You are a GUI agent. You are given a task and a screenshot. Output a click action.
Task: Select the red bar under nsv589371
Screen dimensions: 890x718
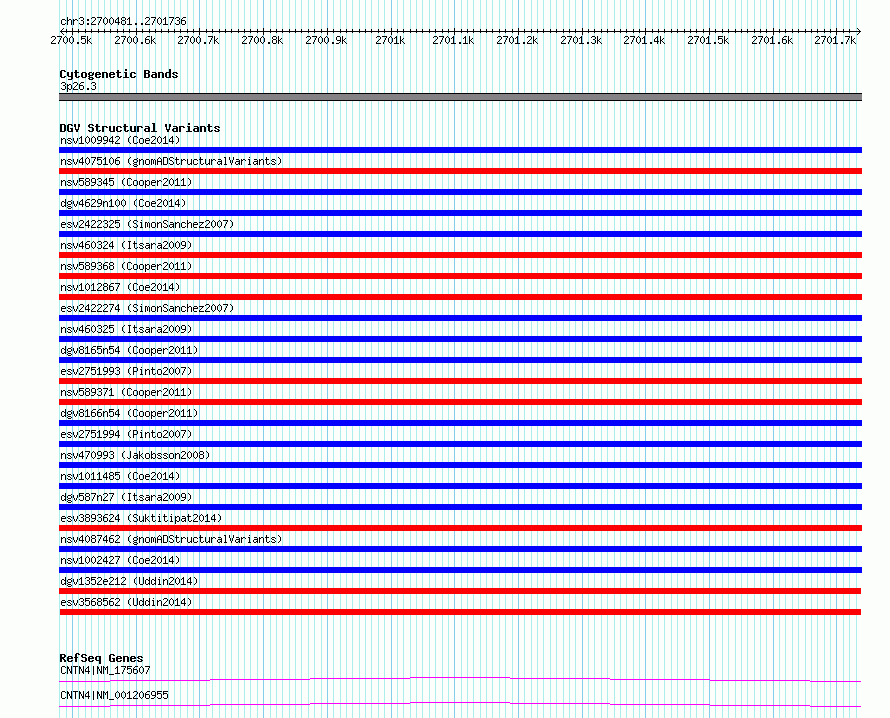click(x=460, y=402)
